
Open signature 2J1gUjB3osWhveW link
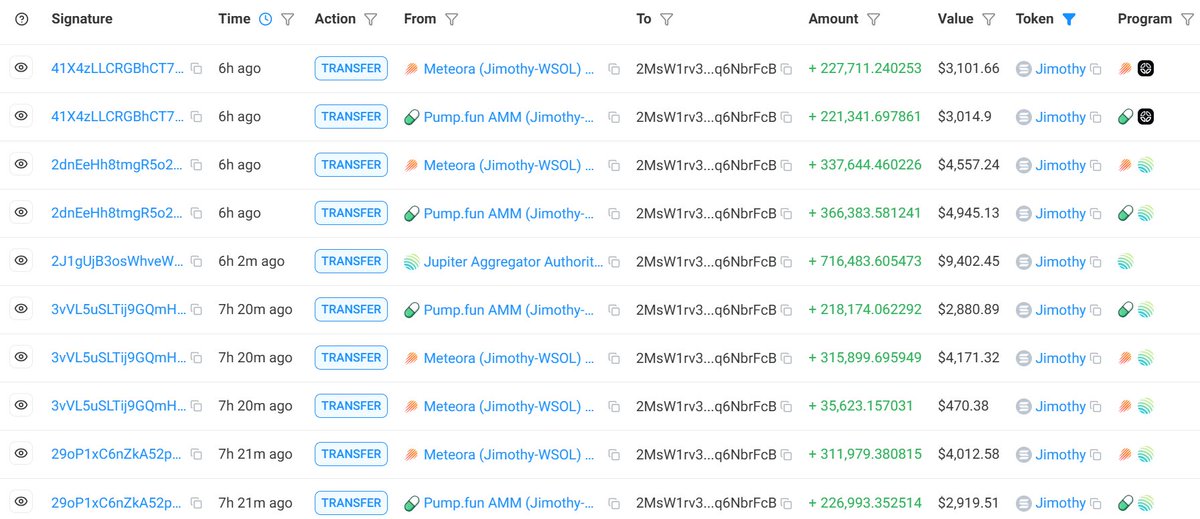[x=118, y=261]
